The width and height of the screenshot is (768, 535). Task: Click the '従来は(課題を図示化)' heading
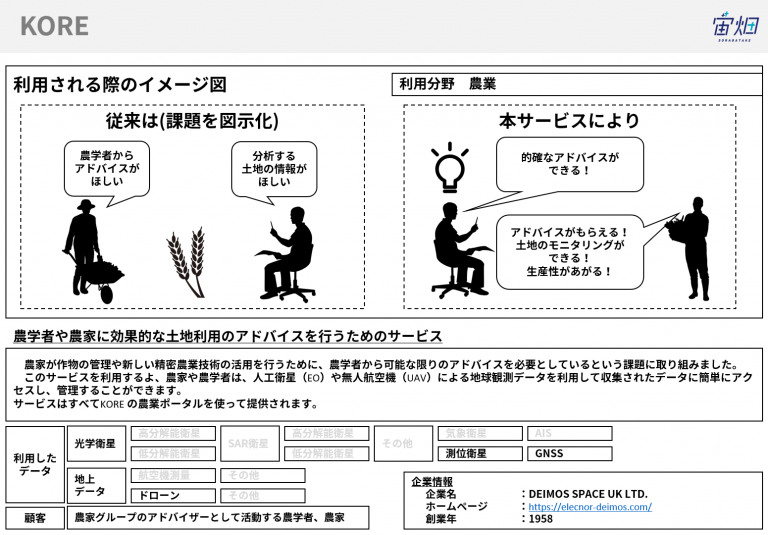(192, 121)
